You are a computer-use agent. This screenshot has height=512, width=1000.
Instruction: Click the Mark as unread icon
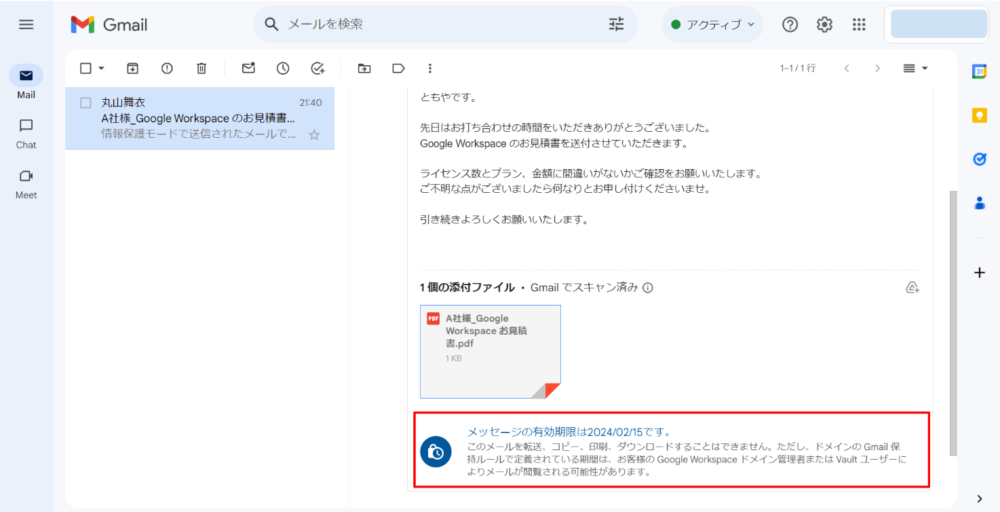(x=249, y=68)
